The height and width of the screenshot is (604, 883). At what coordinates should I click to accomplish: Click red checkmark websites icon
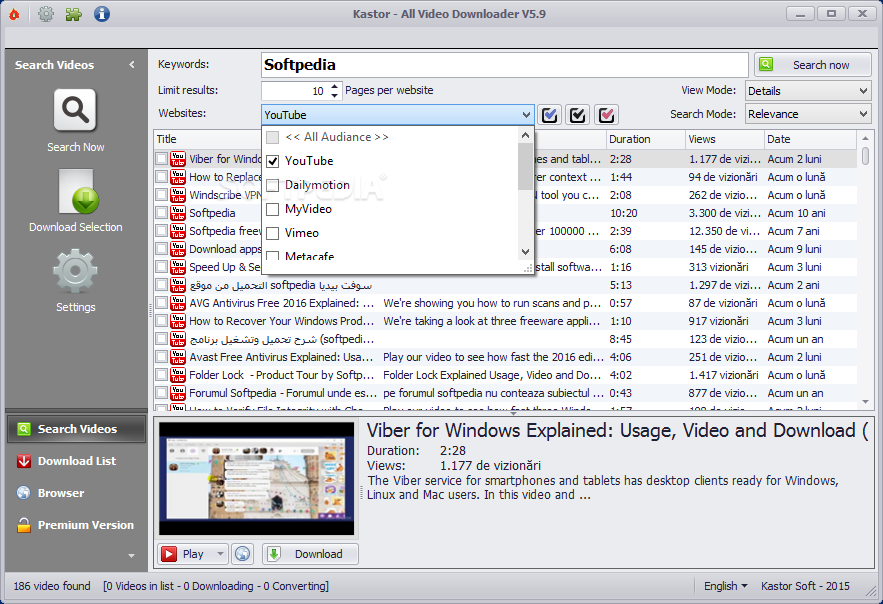click(x=606, y=115)
